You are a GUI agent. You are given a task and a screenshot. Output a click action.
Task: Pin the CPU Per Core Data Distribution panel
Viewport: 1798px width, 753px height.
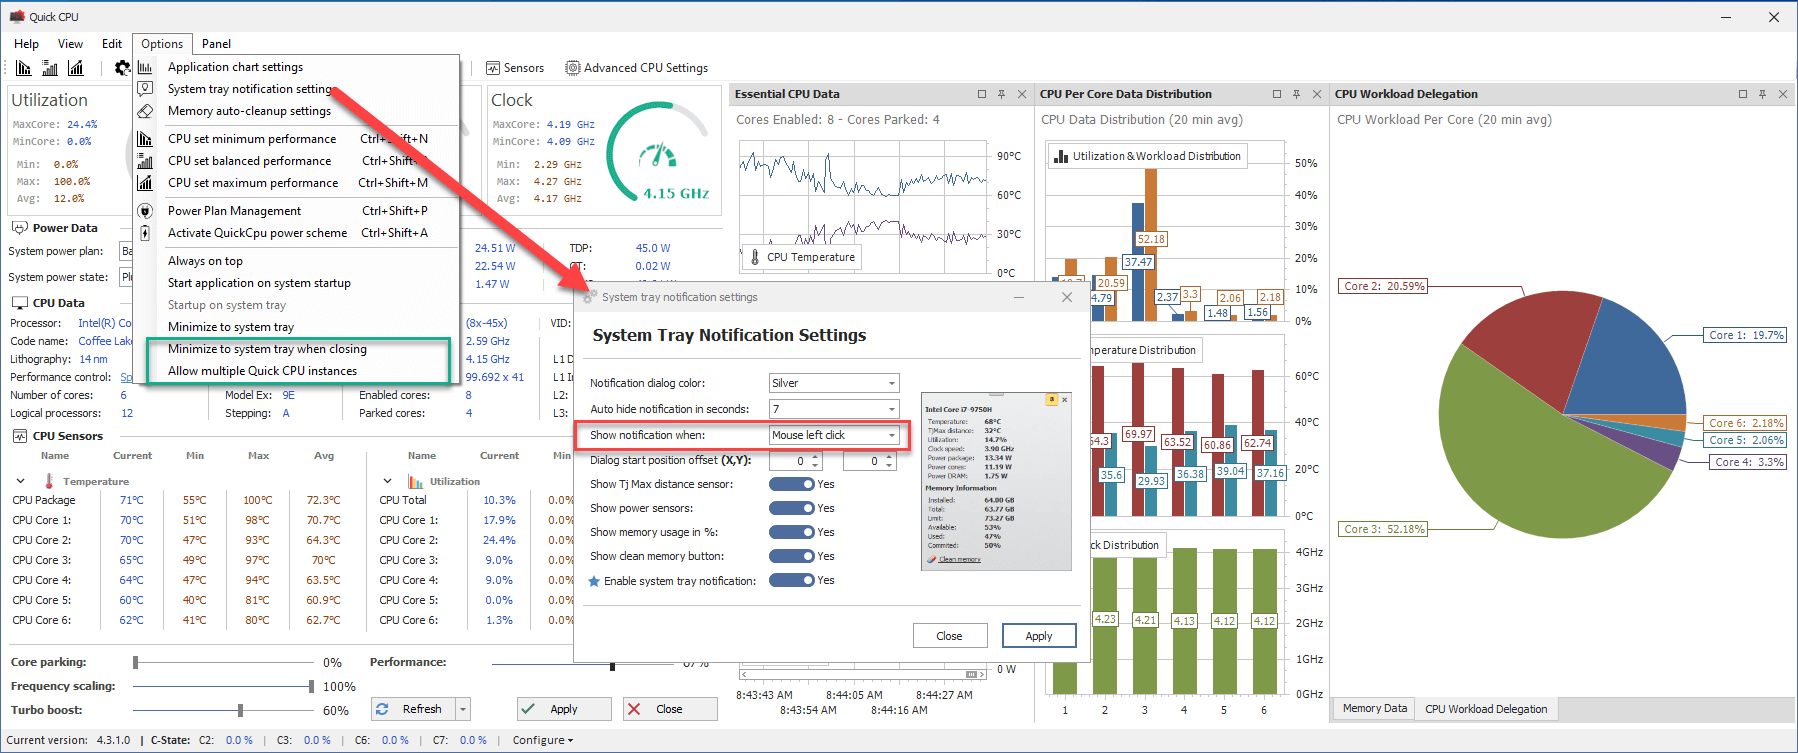[1296, 94]
